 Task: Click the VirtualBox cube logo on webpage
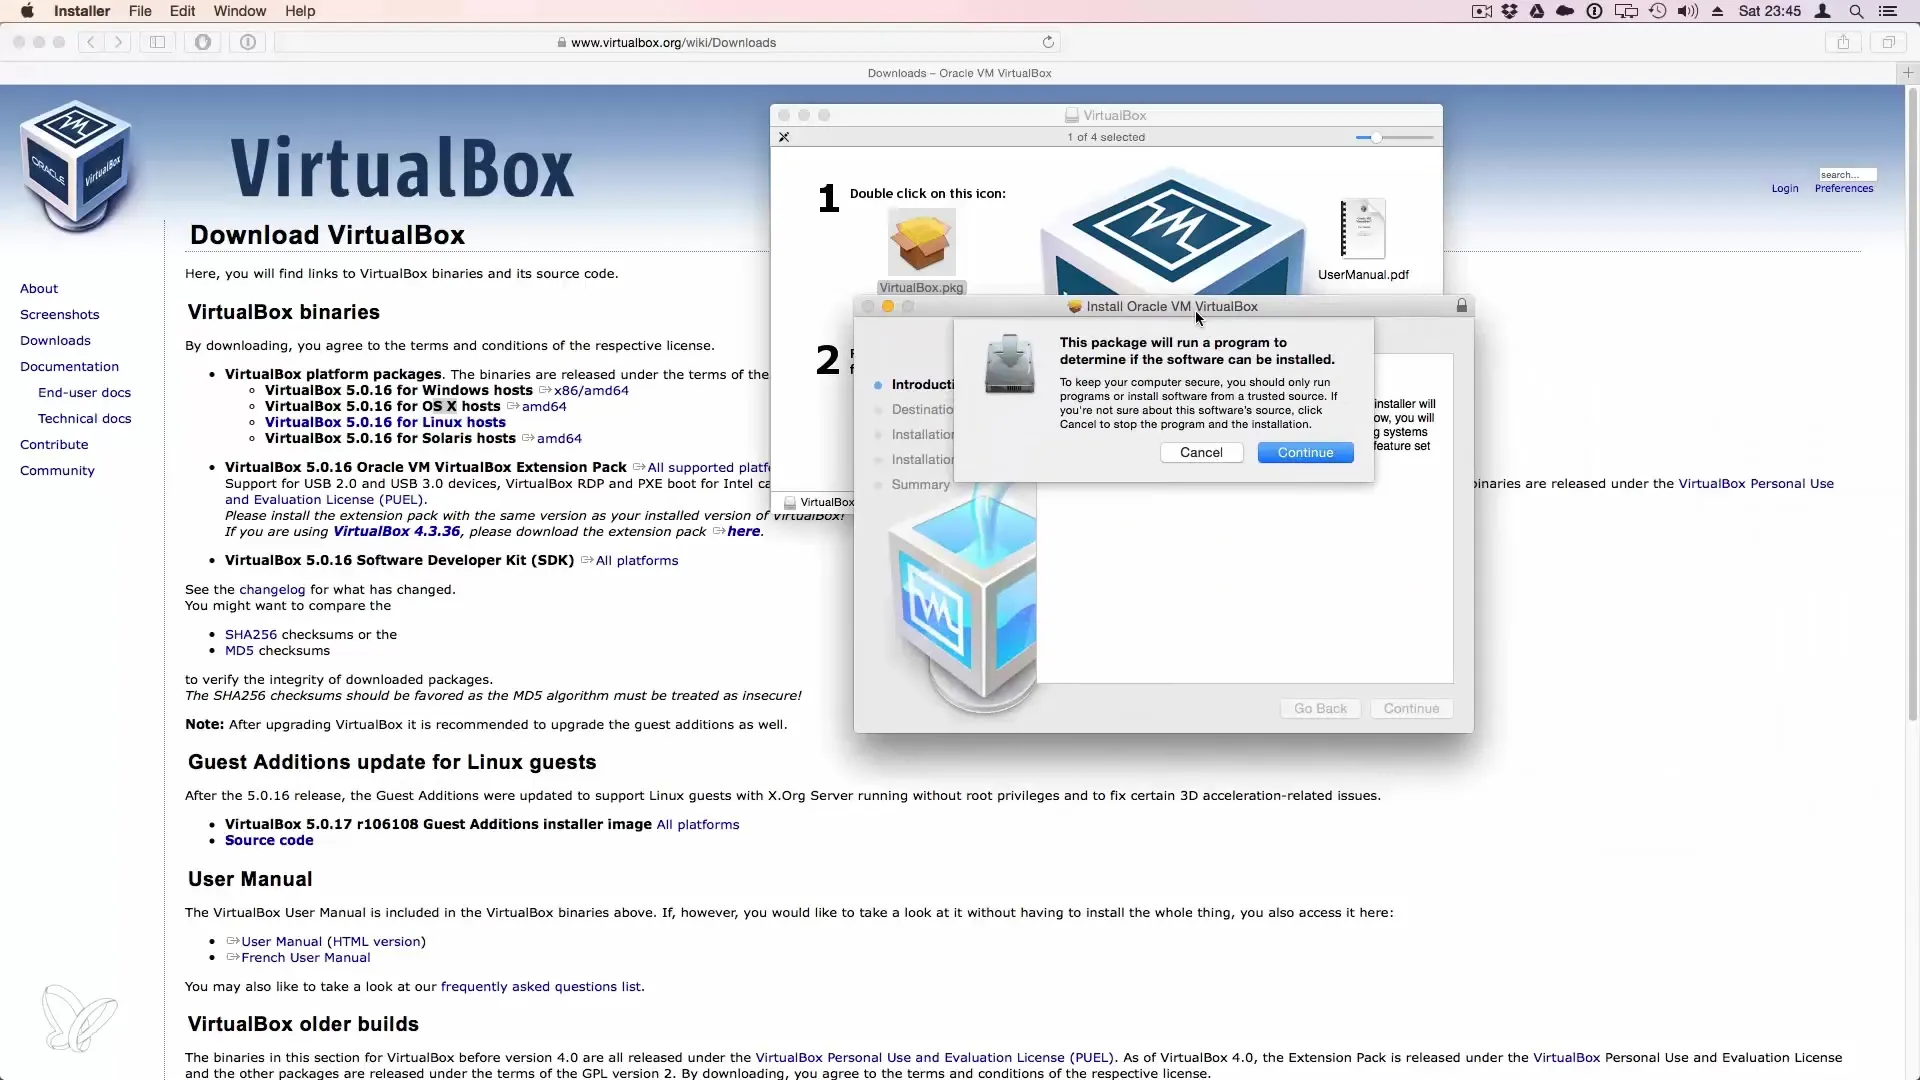pyautogui.click(x=76, y=166)
